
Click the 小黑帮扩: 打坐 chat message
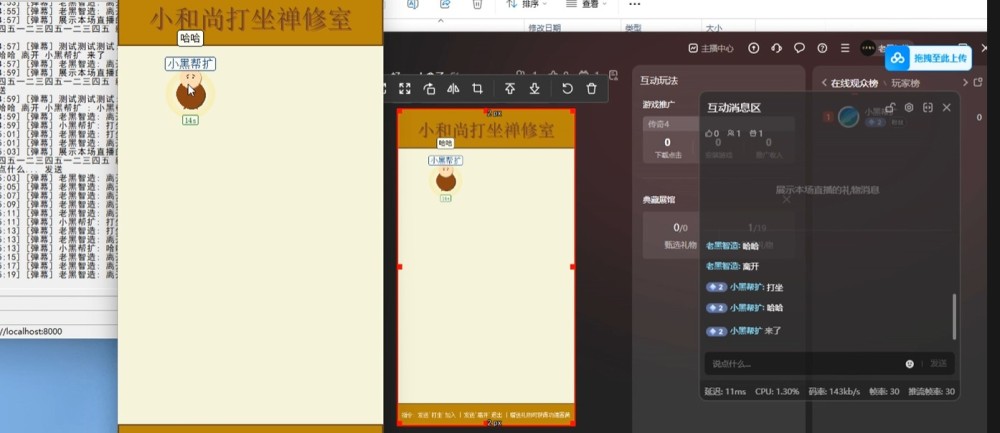(x=744, y=287)
